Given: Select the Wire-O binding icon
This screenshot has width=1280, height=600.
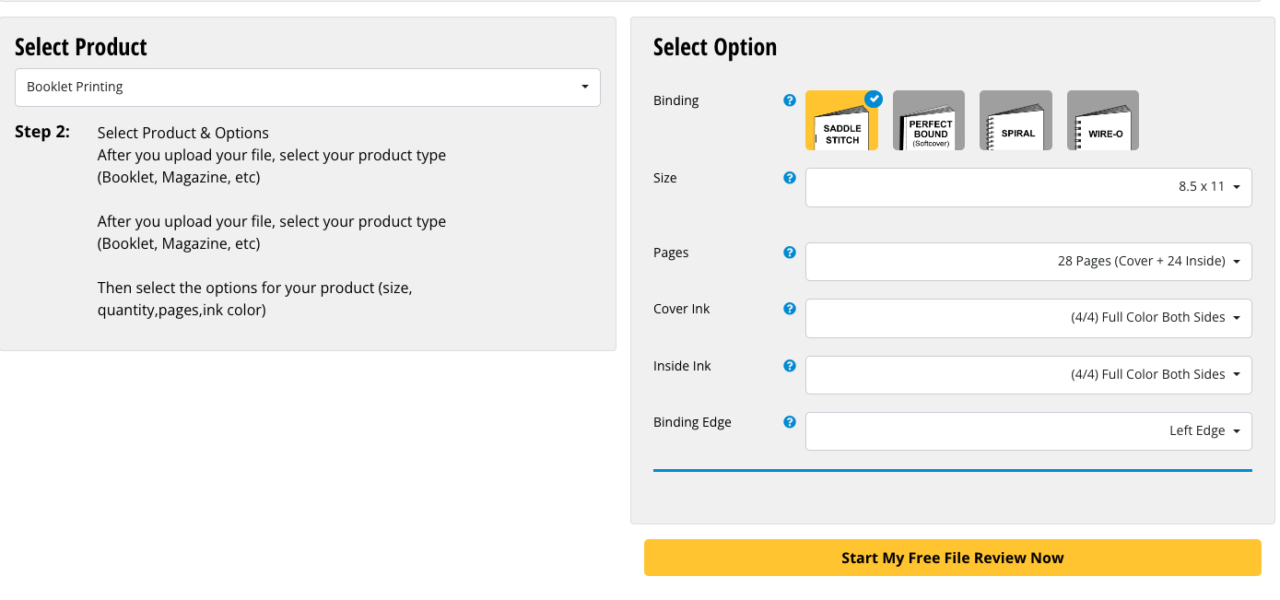Looking at the screenshot, I should click(1103, 121).
